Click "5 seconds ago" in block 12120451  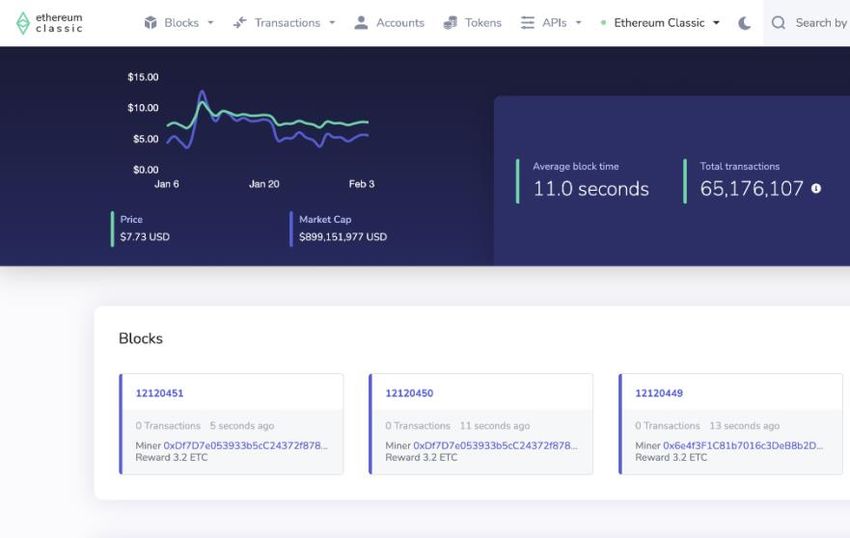click(x=242, y=426)
